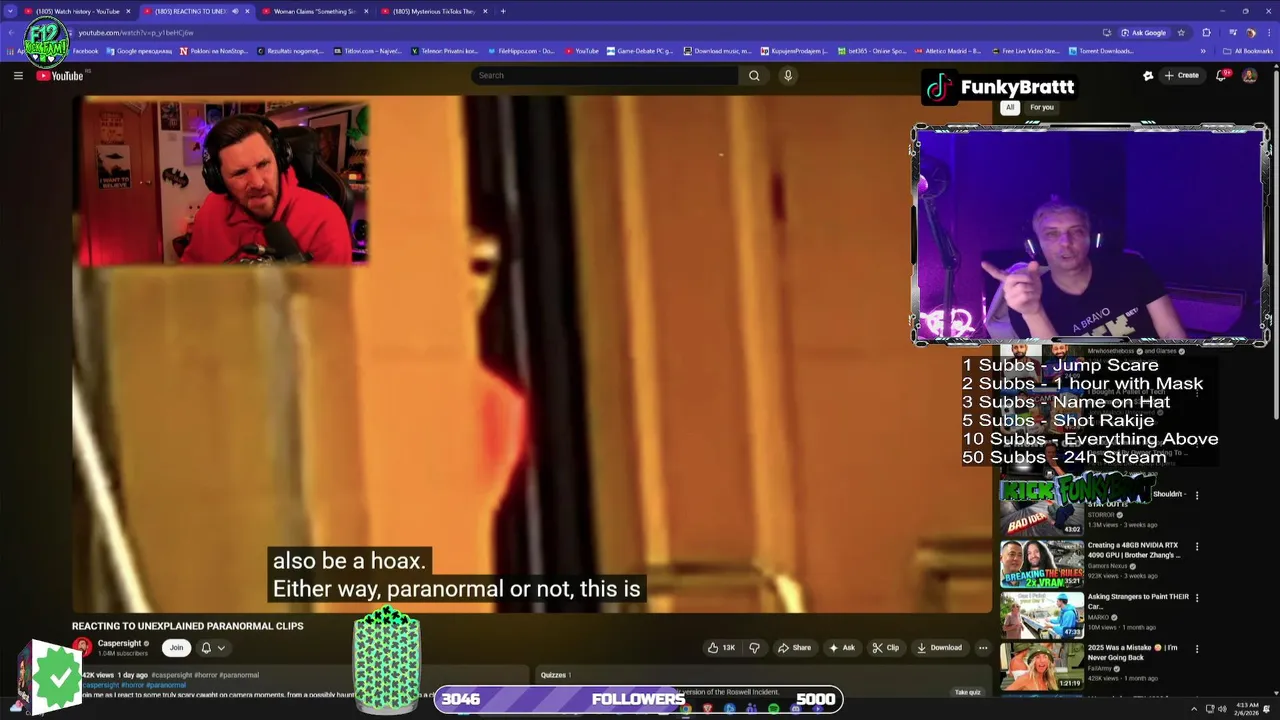Go to YouTube home via logo
This screenshot has width=1280, height=720.
[61, 76]
